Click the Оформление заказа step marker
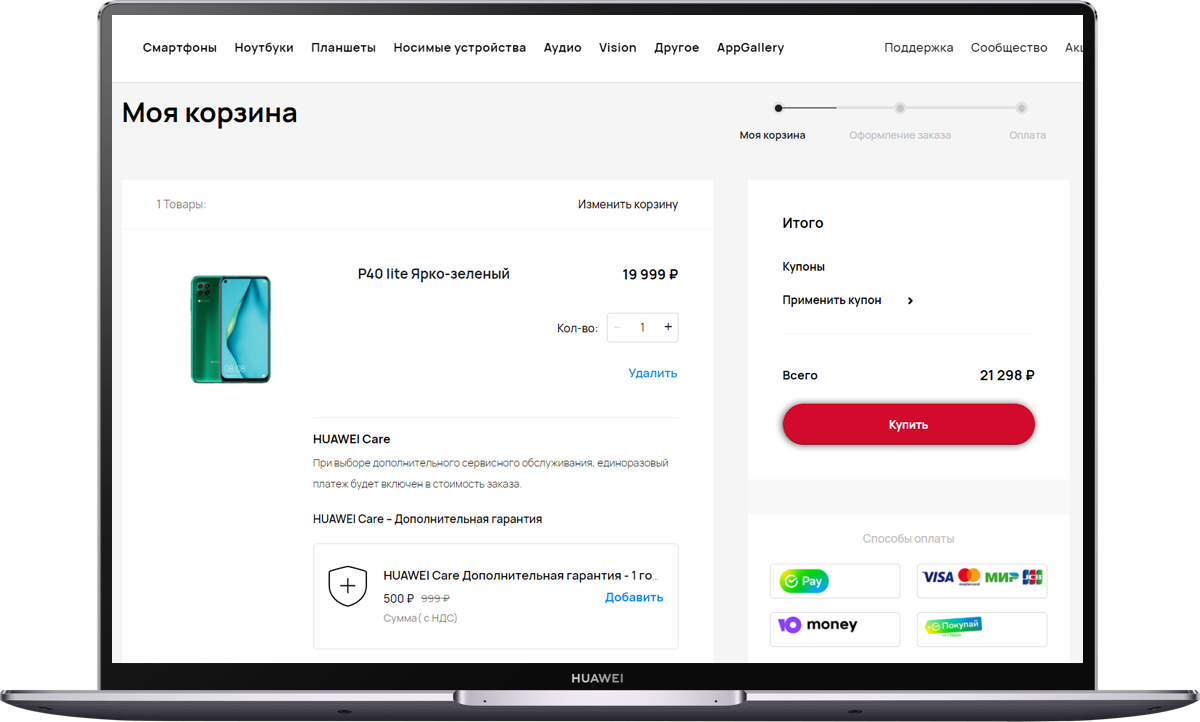Screen dimensions: 1200x722 [x=900, y=108]
